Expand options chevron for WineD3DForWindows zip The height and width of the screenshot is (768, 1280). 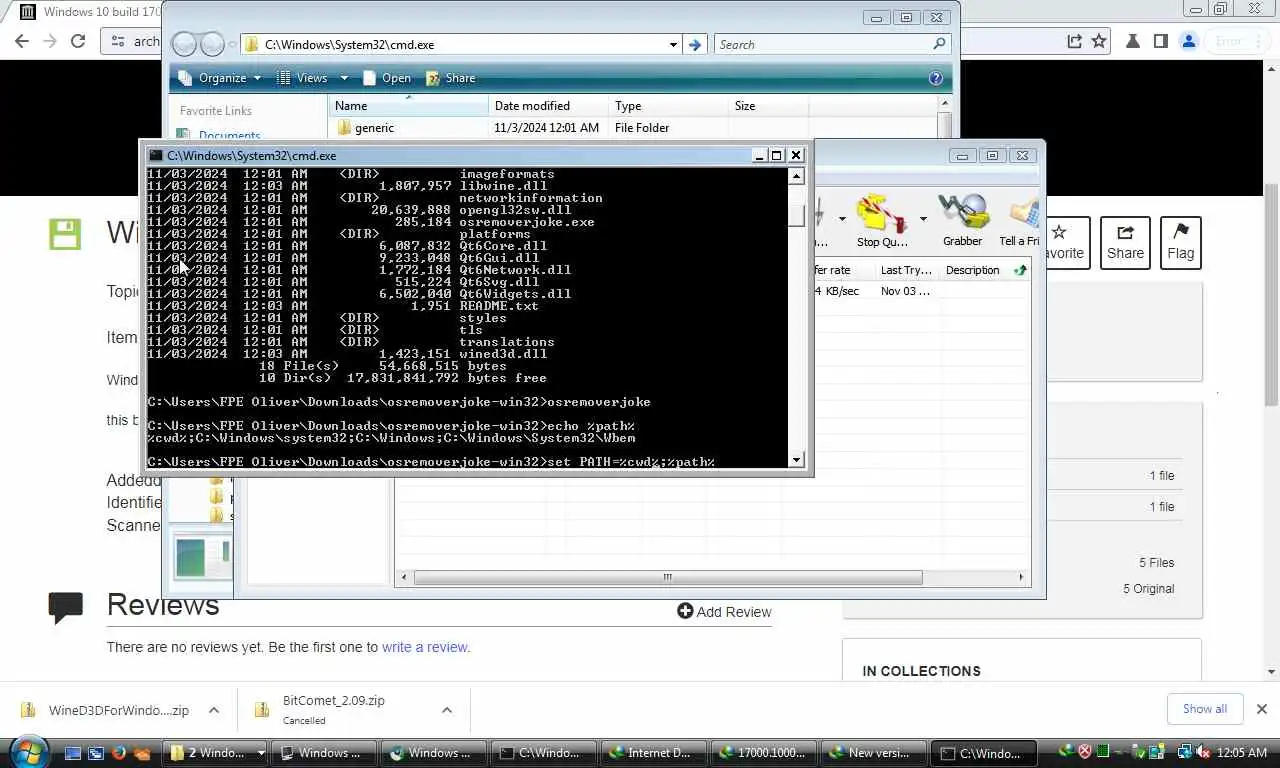click(214, 710)
